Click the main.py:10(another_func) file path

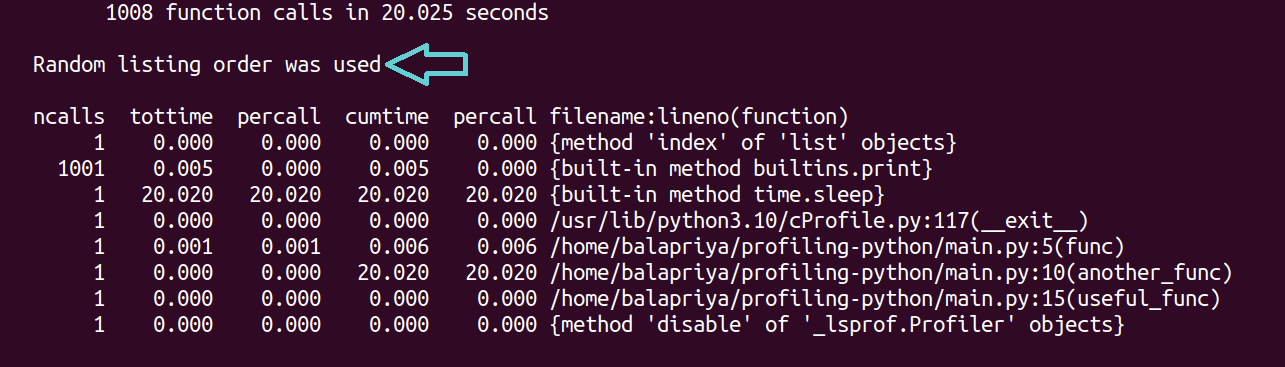click(x=891, y=272)
